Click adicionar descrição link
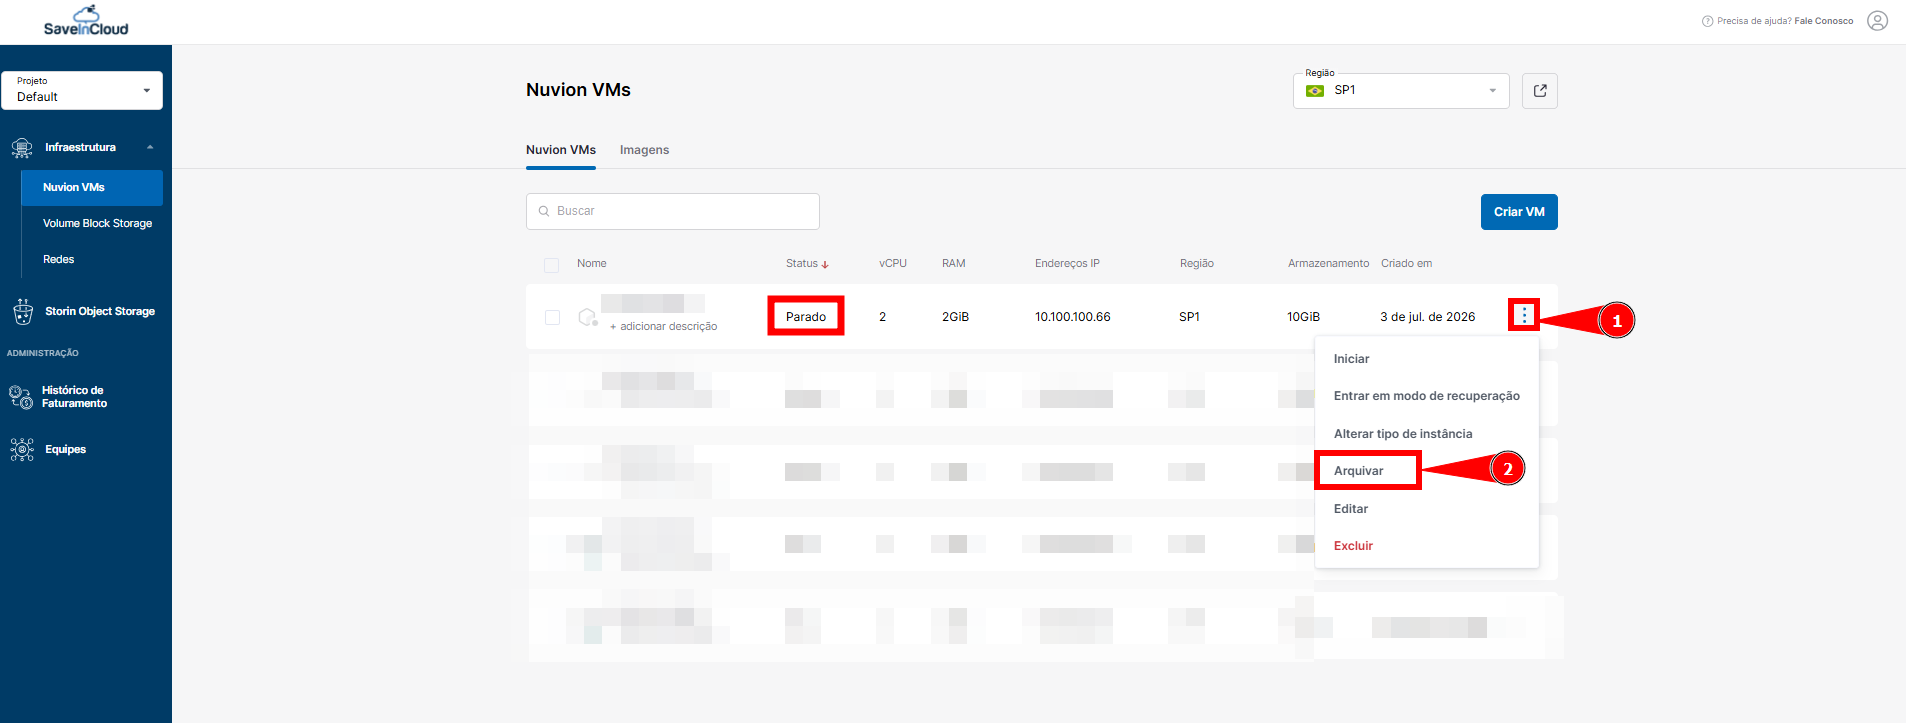The width and height of the screenshot is (1906, 723). coord(664,327)
